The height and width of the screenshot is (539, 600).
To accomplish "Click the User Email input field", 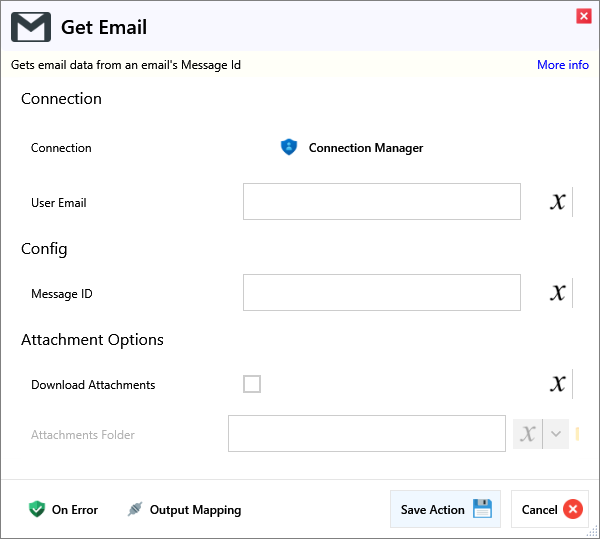I will pos(381,202).
